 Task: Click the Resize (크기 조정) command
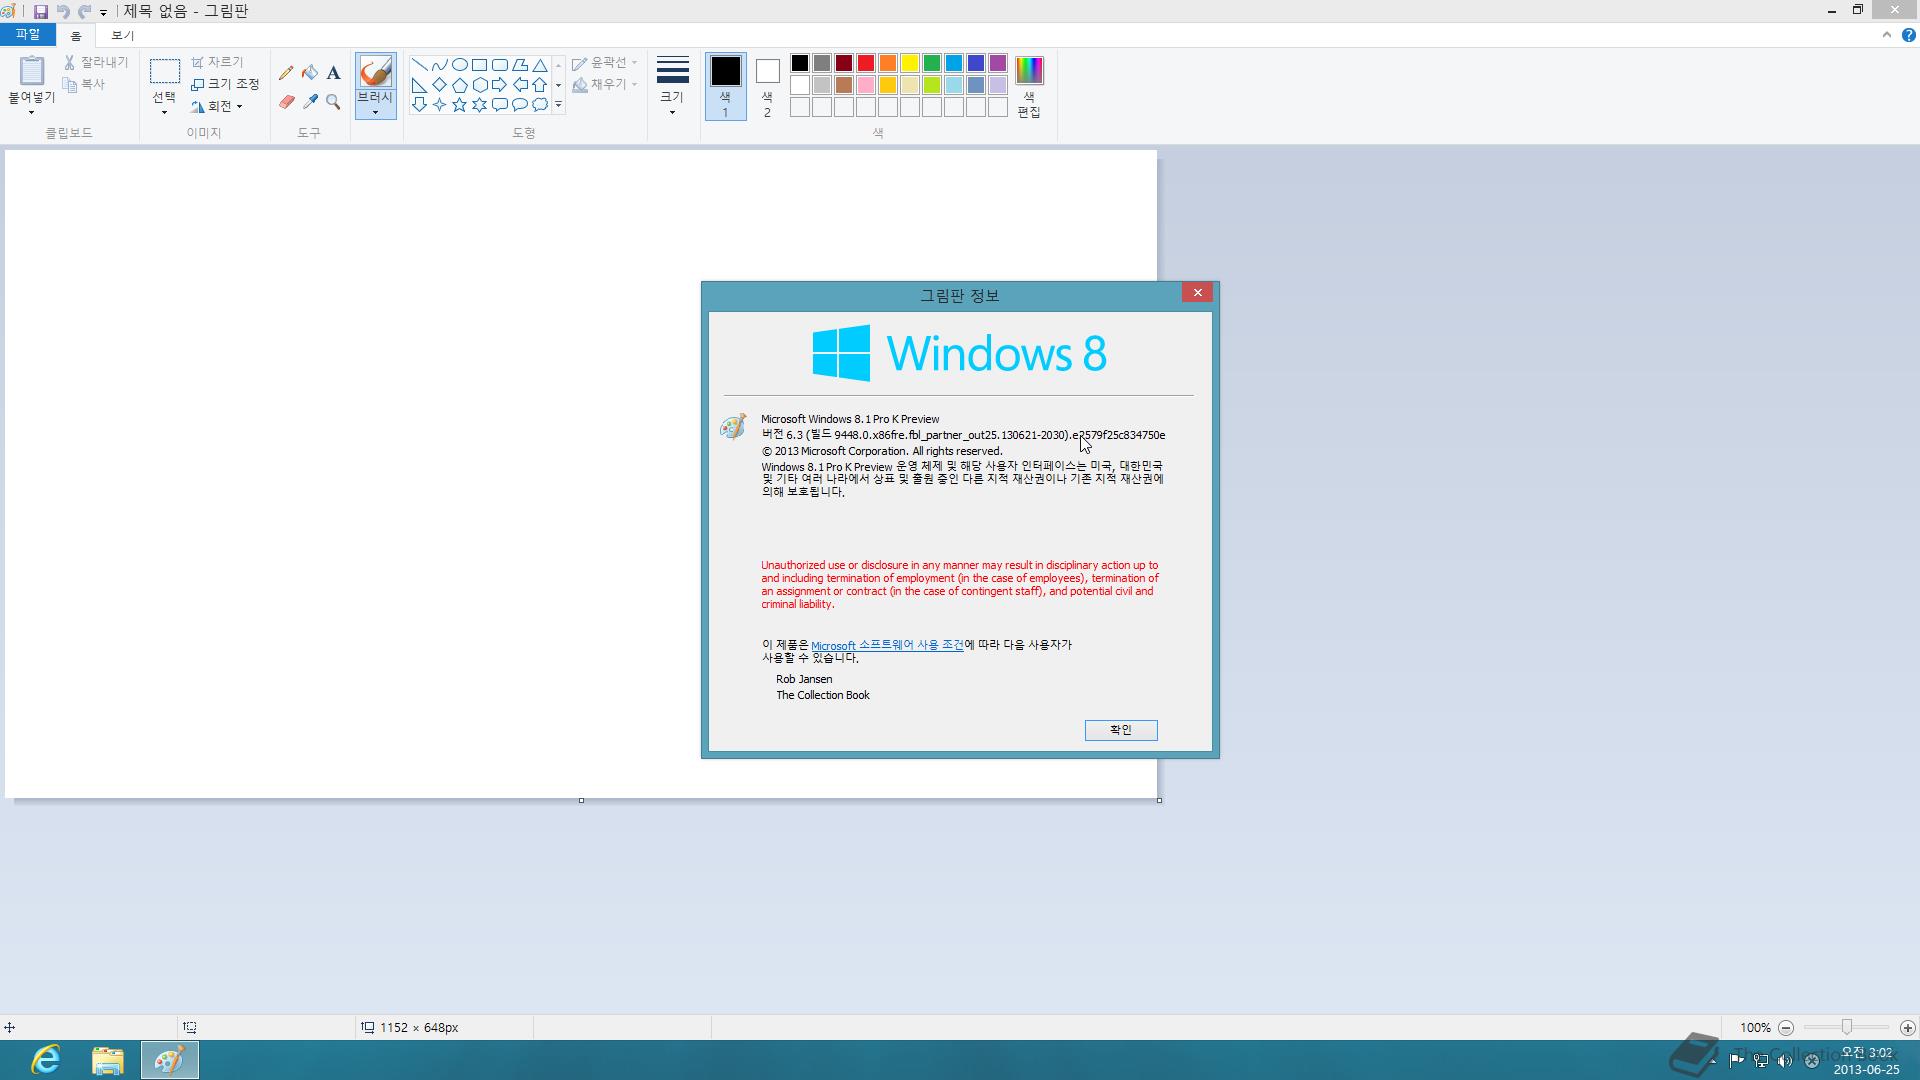coord(225,84)
